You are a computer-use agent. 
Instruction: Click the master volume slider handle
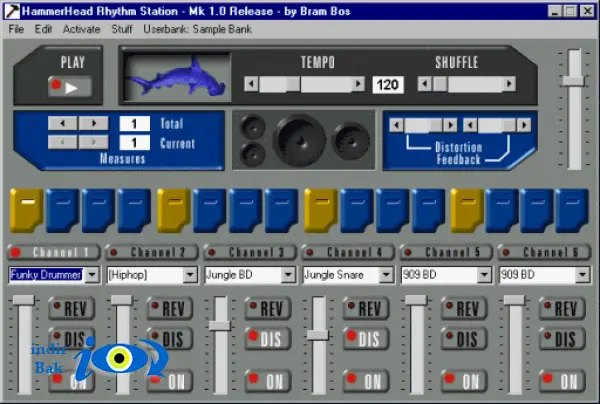click(x=573, y=81)
